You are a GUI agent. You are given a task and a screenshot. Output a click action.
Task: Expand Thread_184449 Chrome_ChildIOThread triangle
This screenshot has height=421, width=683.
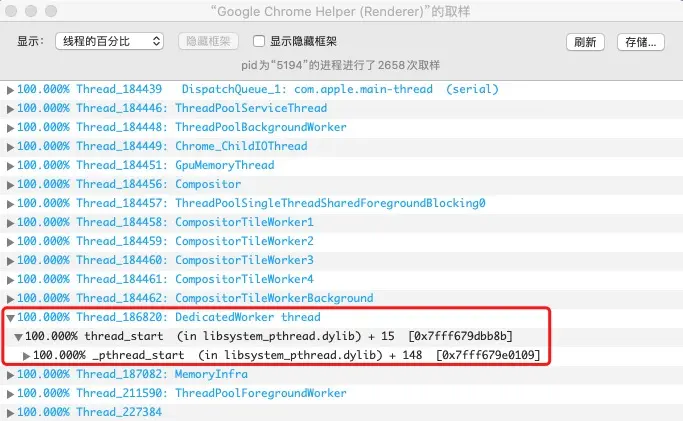(x=10, y=147)
